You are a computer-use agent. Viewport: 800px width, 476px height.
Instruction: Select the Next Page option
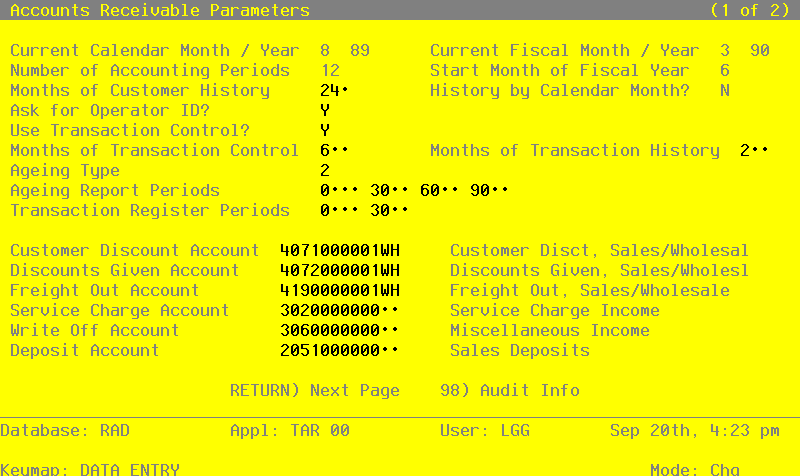pyautogui.click(x=315, y=390)
